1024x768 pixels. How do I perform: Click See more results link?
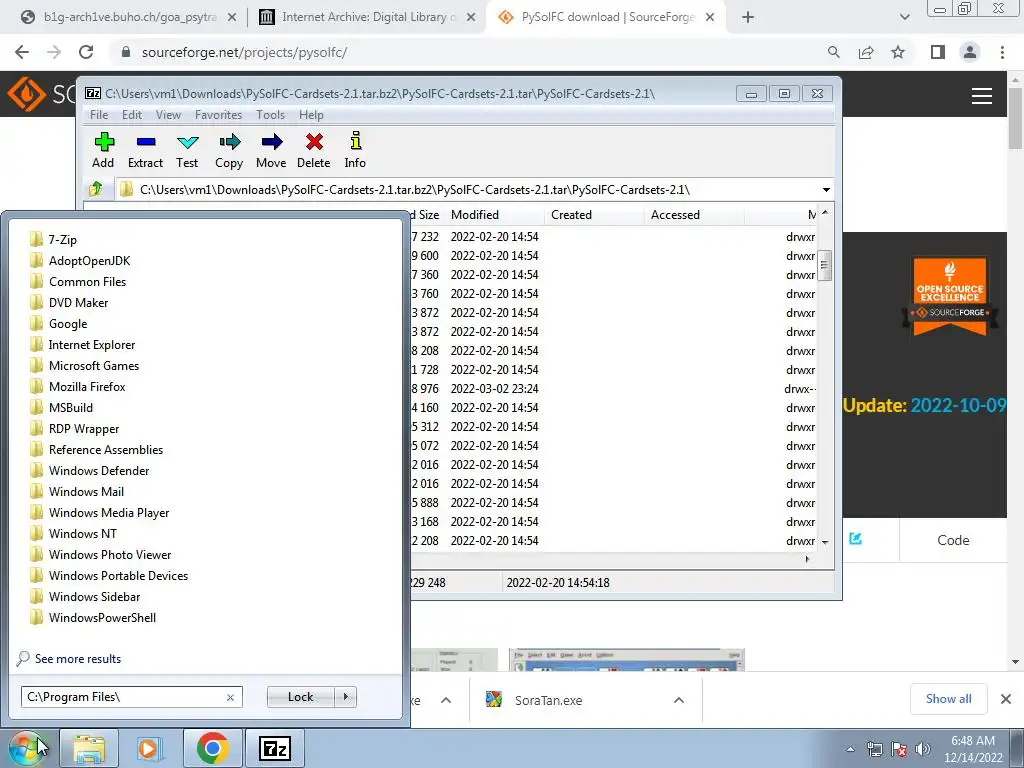click(78, 658)
